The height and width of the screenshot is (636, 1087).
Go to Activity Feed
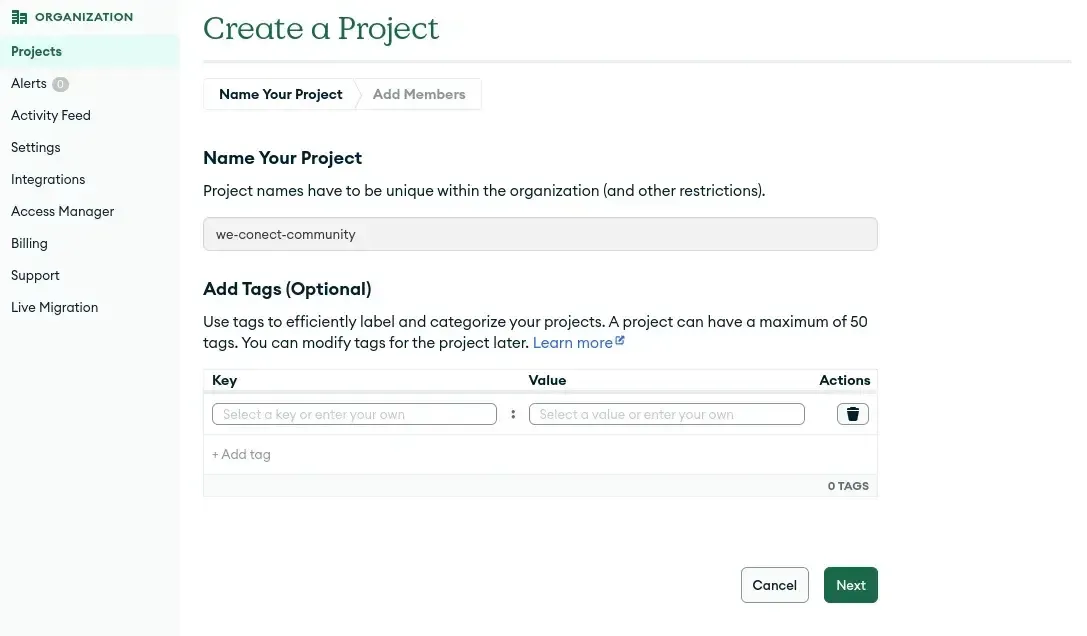(x=51, y=115)
